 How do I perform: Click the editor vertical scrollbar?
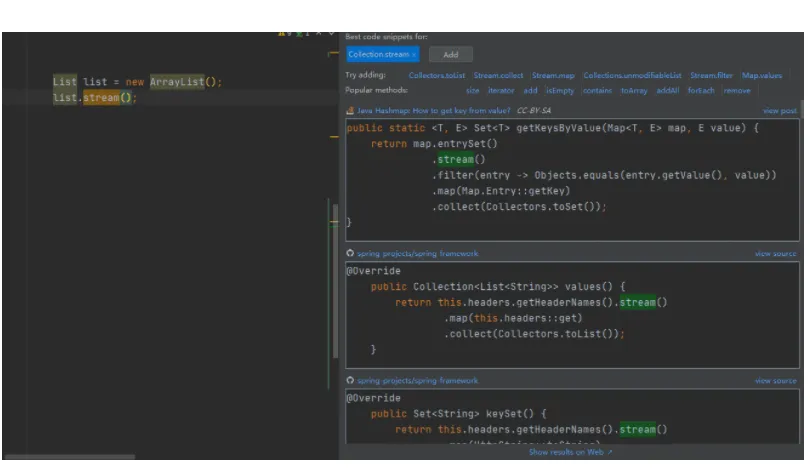[335, 281]
